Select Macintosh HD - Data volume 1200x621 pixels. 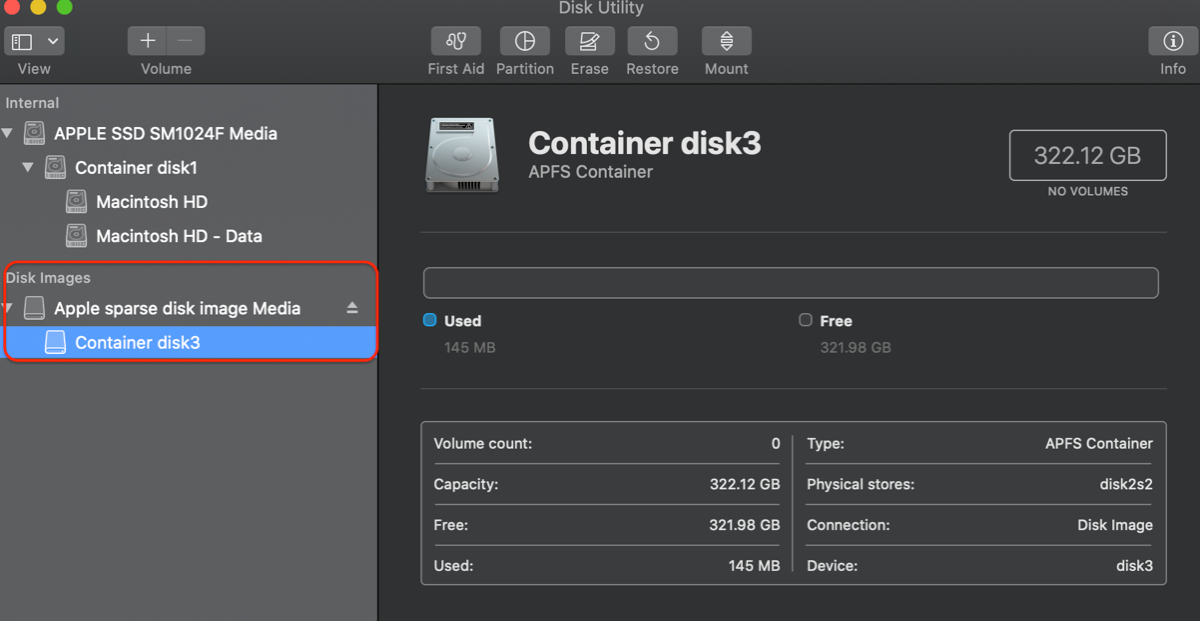tap(178, 236)
